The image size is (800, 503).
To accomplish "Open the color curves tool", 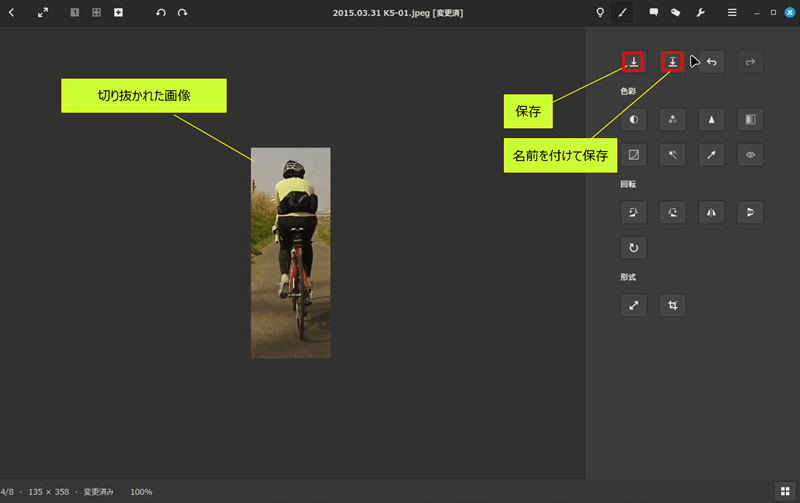I will point(634,155).
